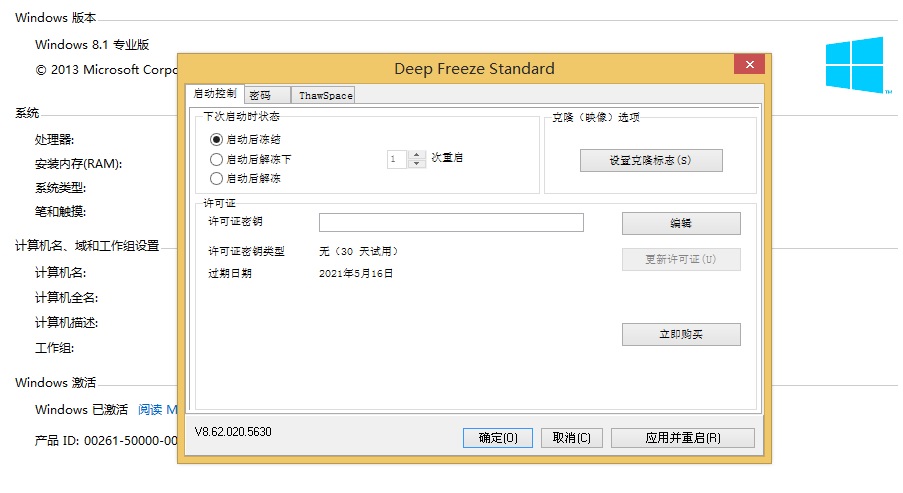
Task: Click the 许可证密钥 input field
Action: point(451,222)
